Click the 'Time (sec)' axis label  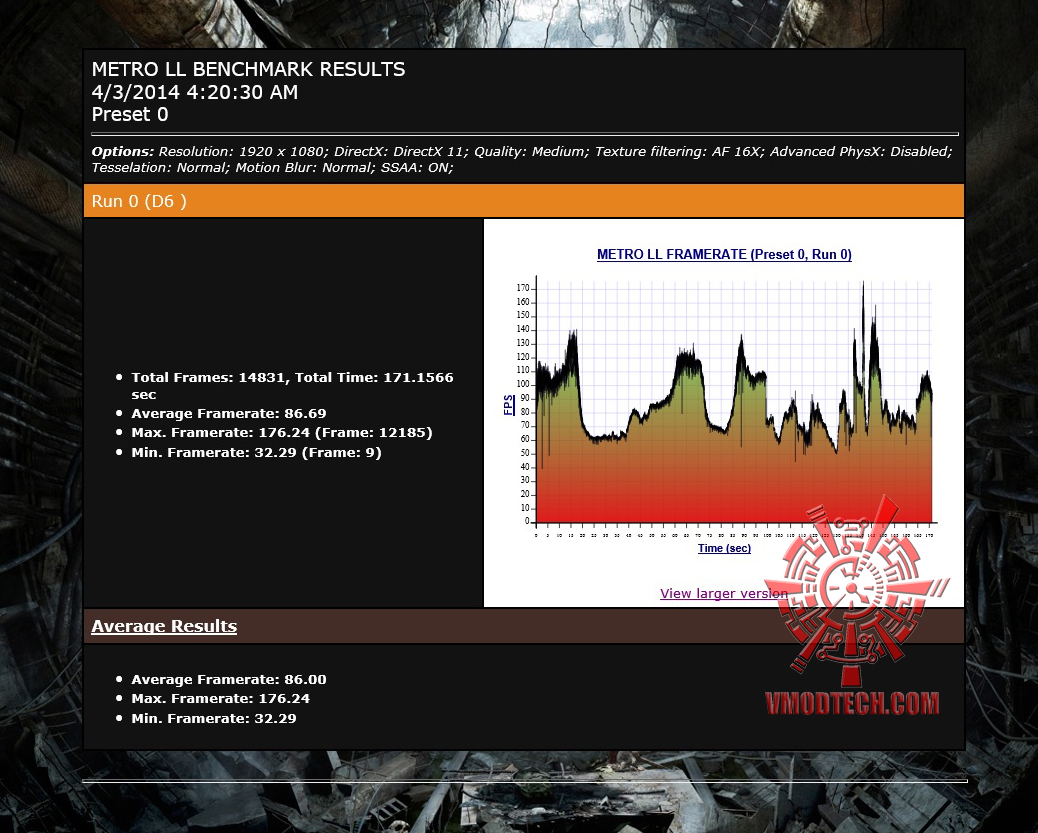(x=724, y=548)
